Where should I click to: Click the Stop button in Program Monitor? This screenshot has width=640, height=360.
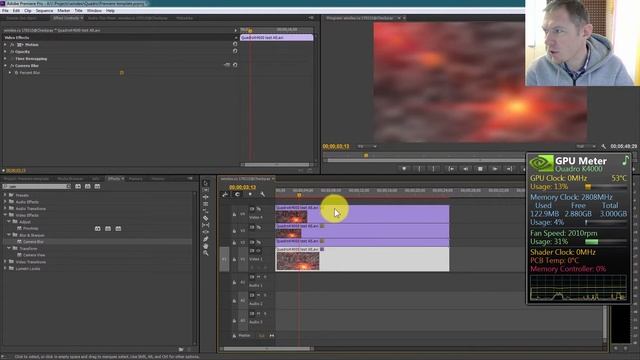click(x=480, y=169)
